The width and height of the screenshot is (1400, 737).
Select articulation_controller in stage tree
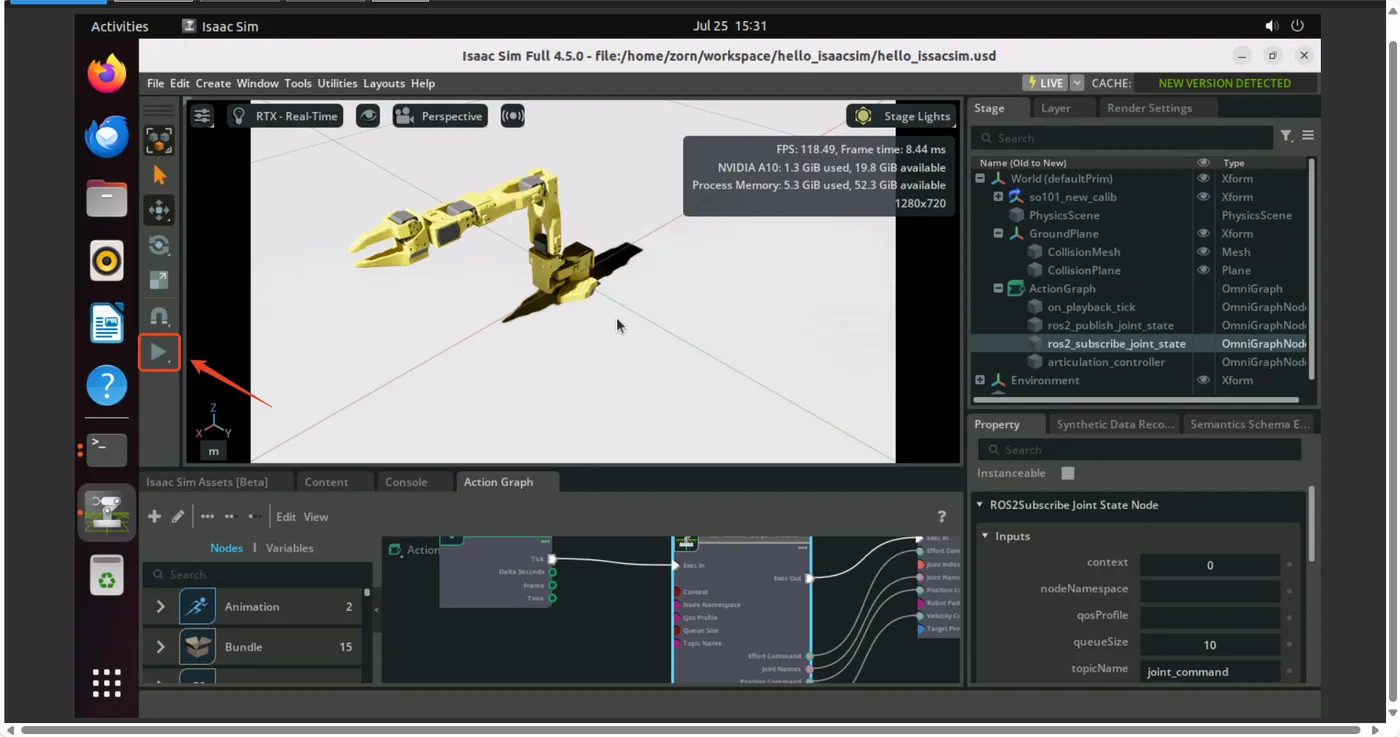coord(1106,362)
